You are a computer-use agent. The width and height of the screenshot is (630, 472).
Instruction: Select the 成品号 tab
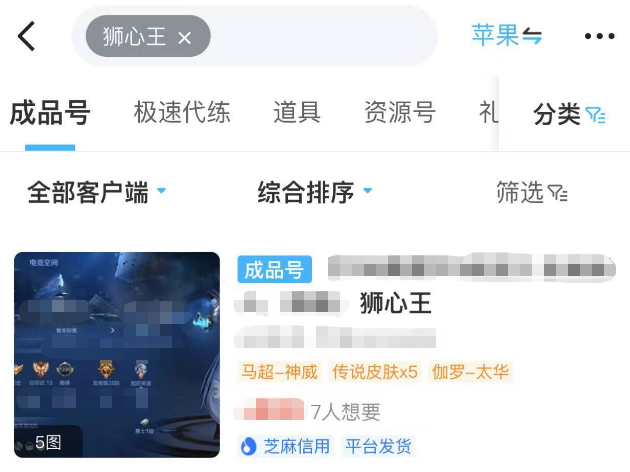50,113
